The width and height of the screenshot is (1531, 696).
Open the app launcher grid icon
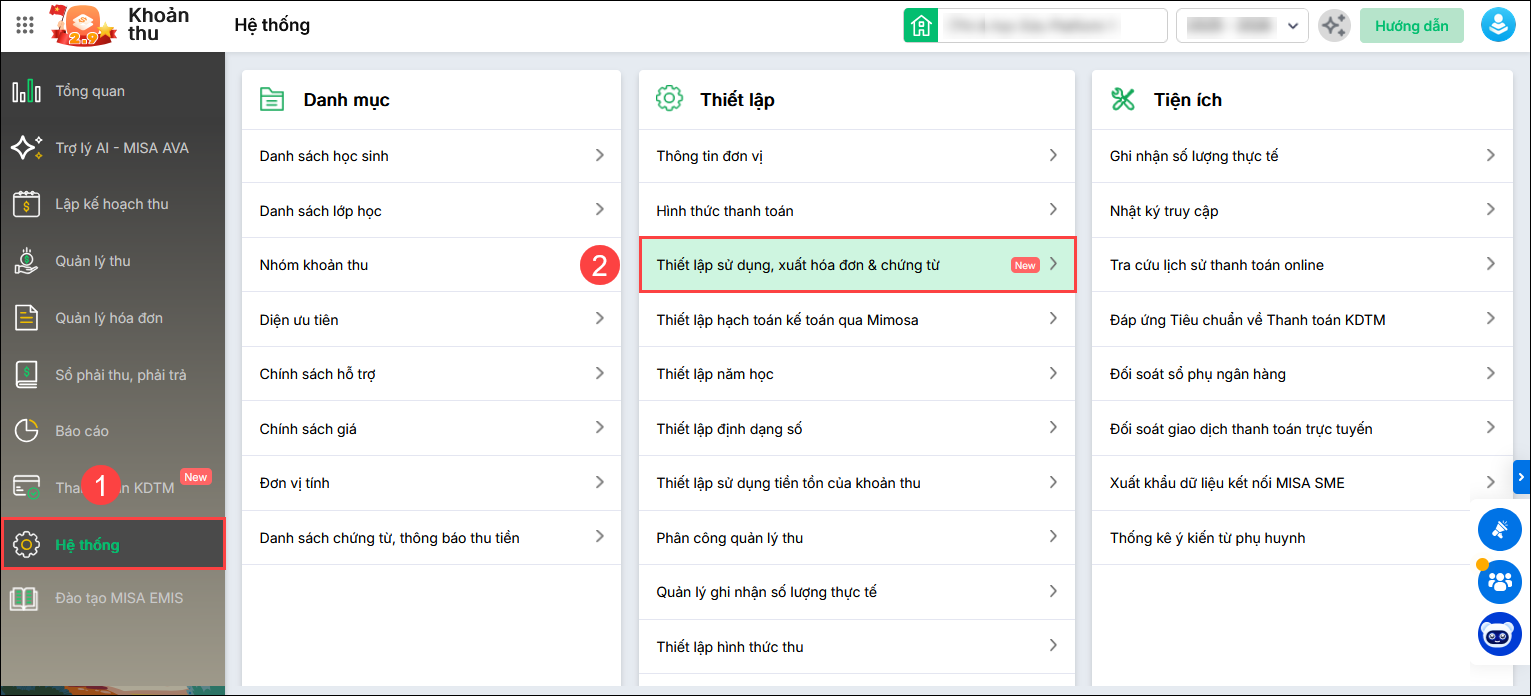point(25,25)
